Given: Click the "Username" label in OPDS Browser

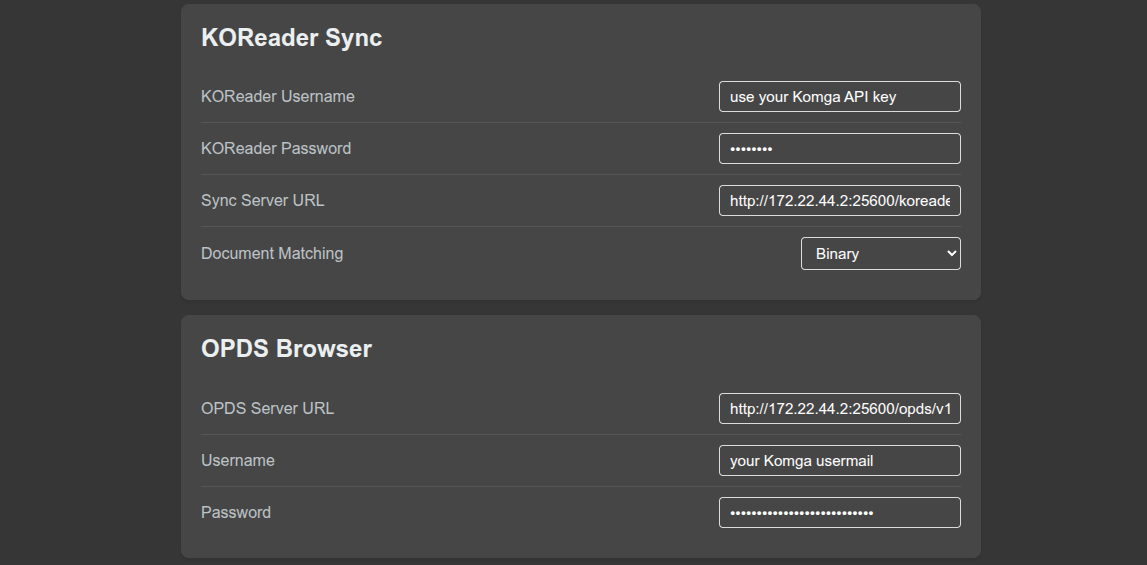Looking at the screenshot, I should tap(237, 461).
